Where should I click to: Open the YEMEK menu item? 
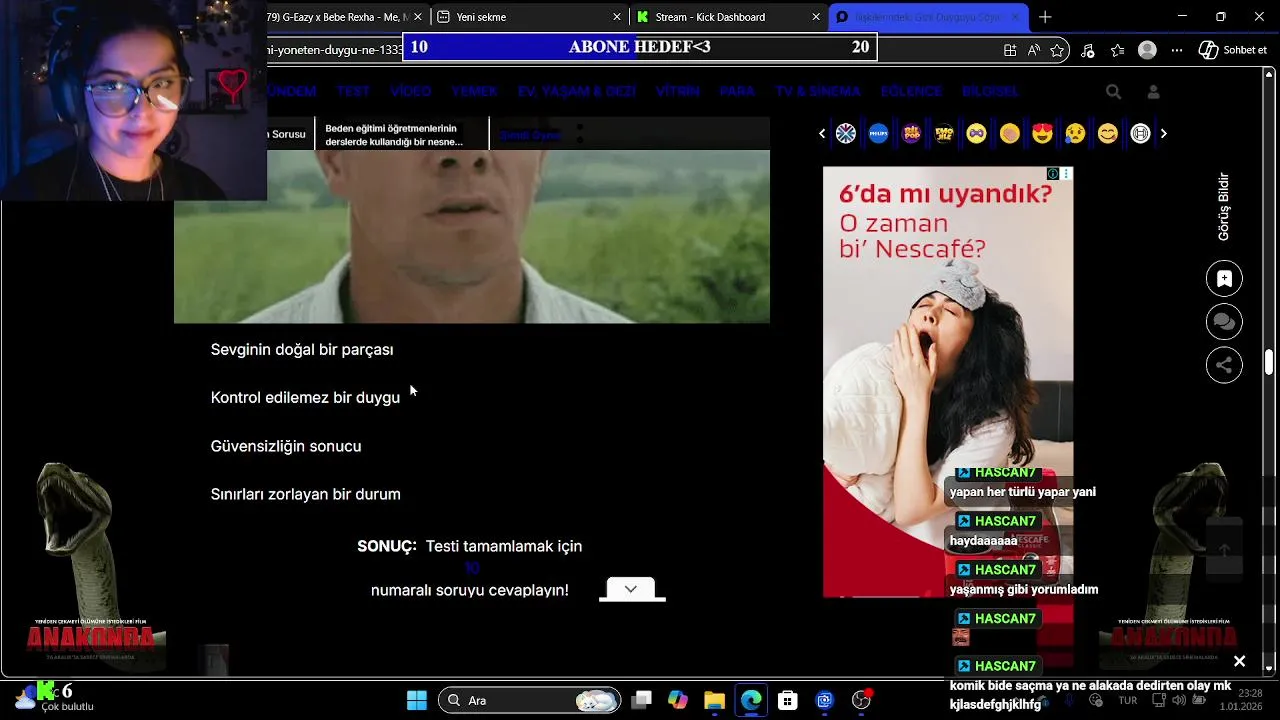pyautogui.click(x=474, y=91)
